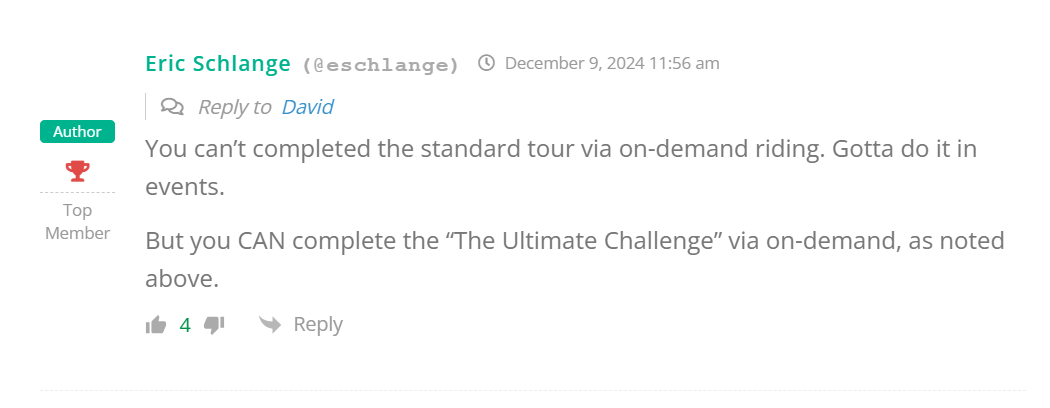Click the speech bubbles icon before Reply to
1050x408 pixels.
pyautogui.click(x=172, y=107)
